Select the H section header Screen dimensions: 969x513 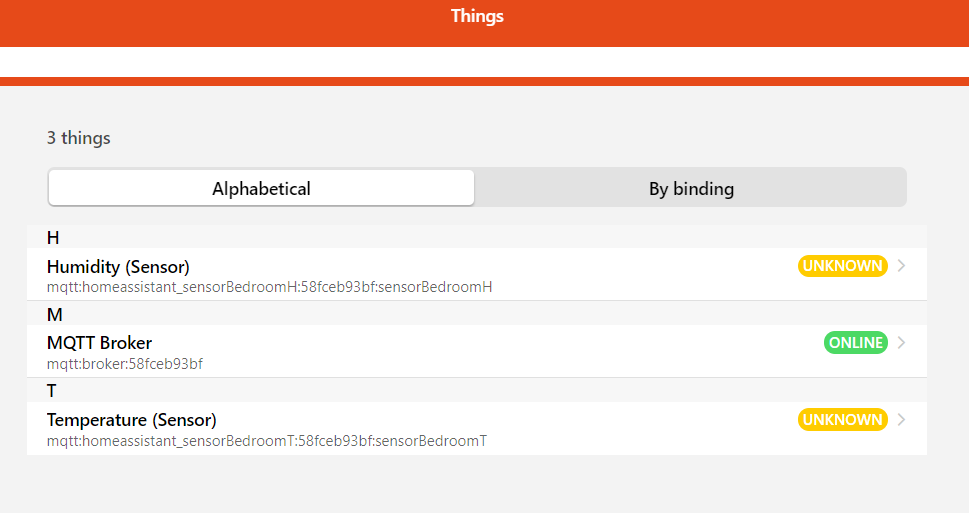point(53,238)
